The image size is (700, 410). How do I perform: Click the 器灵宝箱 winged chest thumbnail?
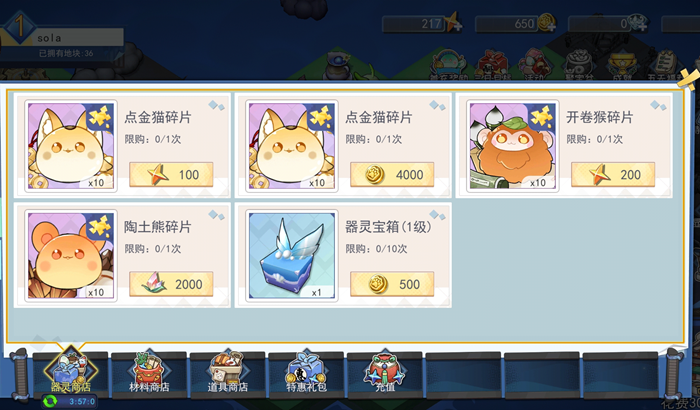[292, 255]
